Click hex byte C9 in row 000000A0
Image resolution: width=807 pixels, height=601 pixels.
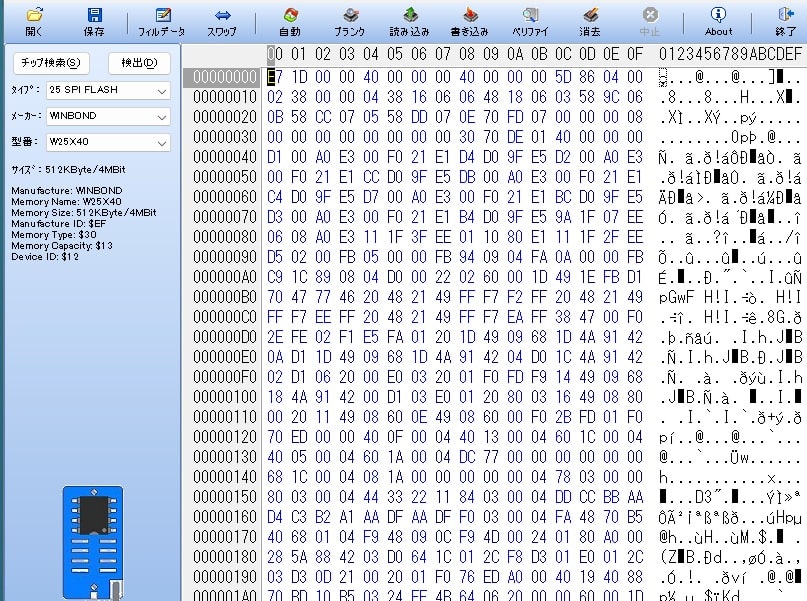(x=275, y=277)
